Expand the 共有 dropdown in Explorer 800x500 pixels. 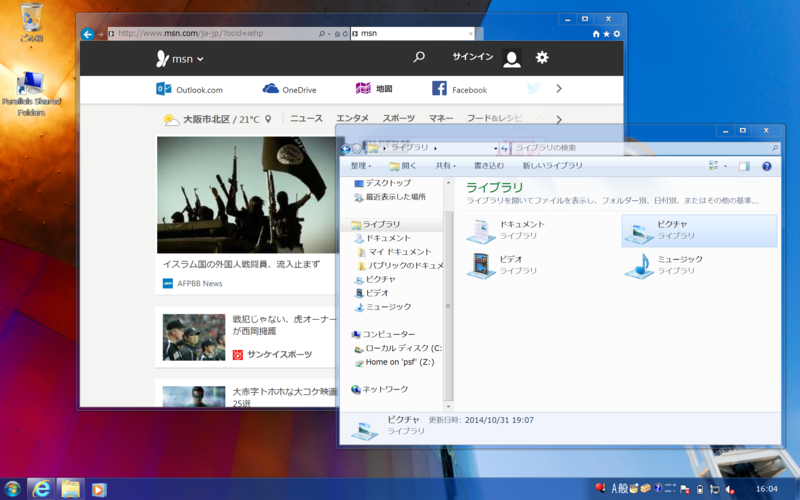click(x=445, y=166)
